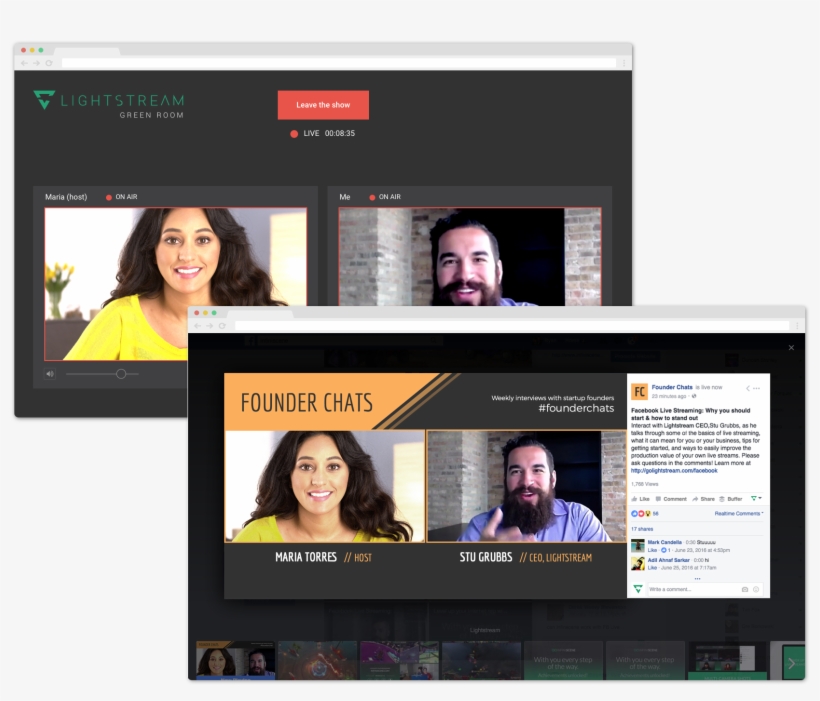
Task: Open the Realtime Comments dropdown
Action: coord(739,514)
